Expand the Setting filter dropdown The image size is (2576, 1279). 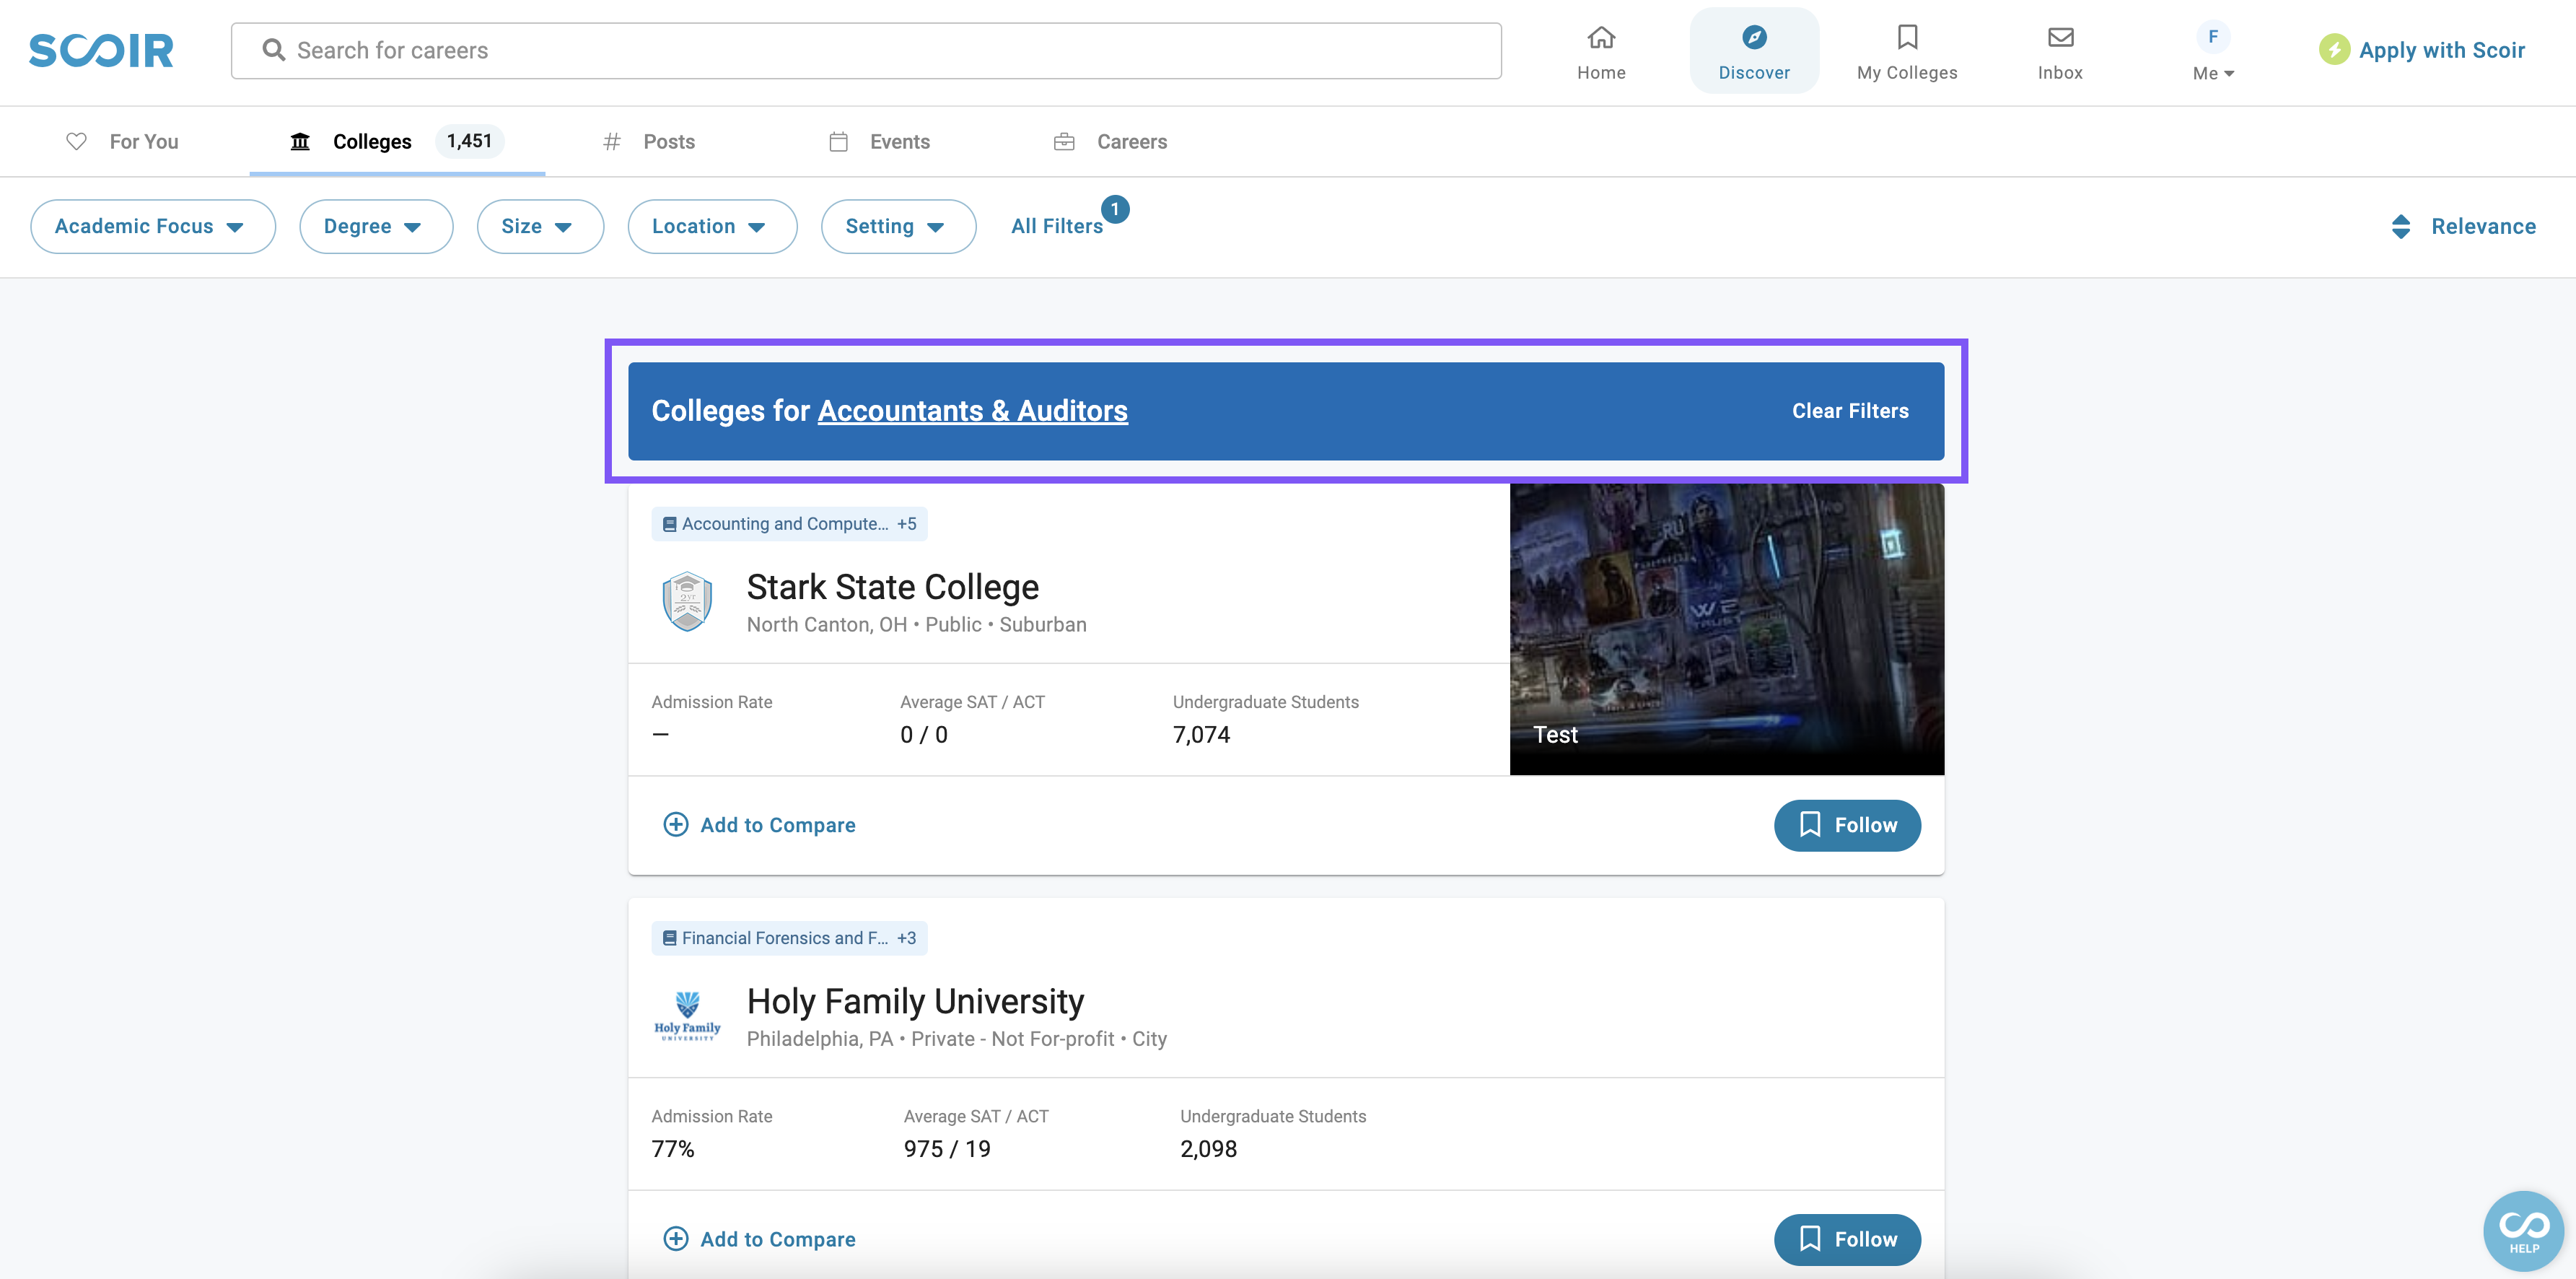(x=898, y=226)
